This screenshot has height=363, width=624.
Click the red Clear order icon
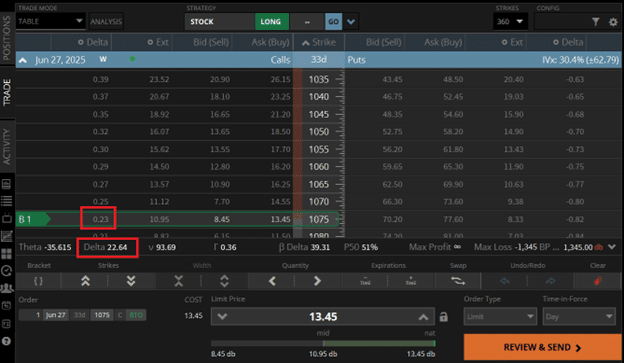[x=597, y=281]
